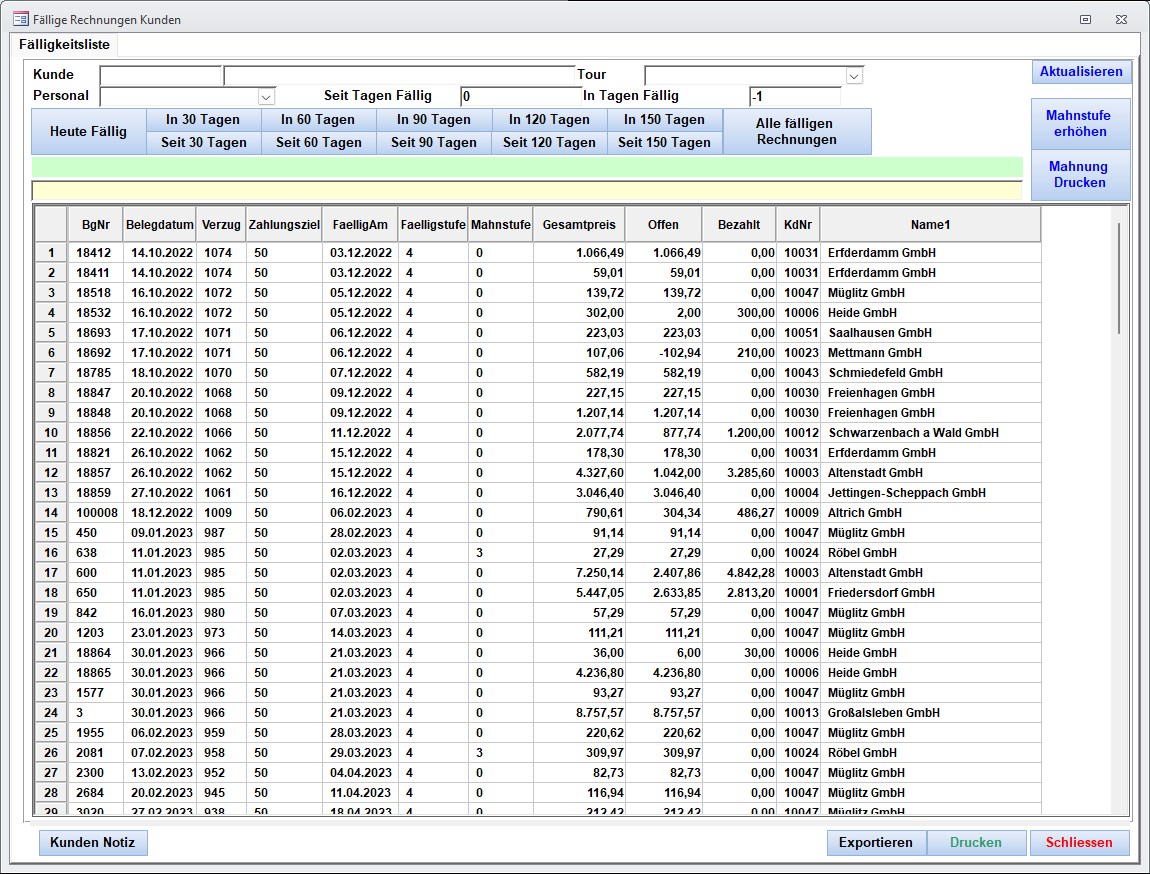Click Alle fälligen Rechnungen button

[796, 131]
